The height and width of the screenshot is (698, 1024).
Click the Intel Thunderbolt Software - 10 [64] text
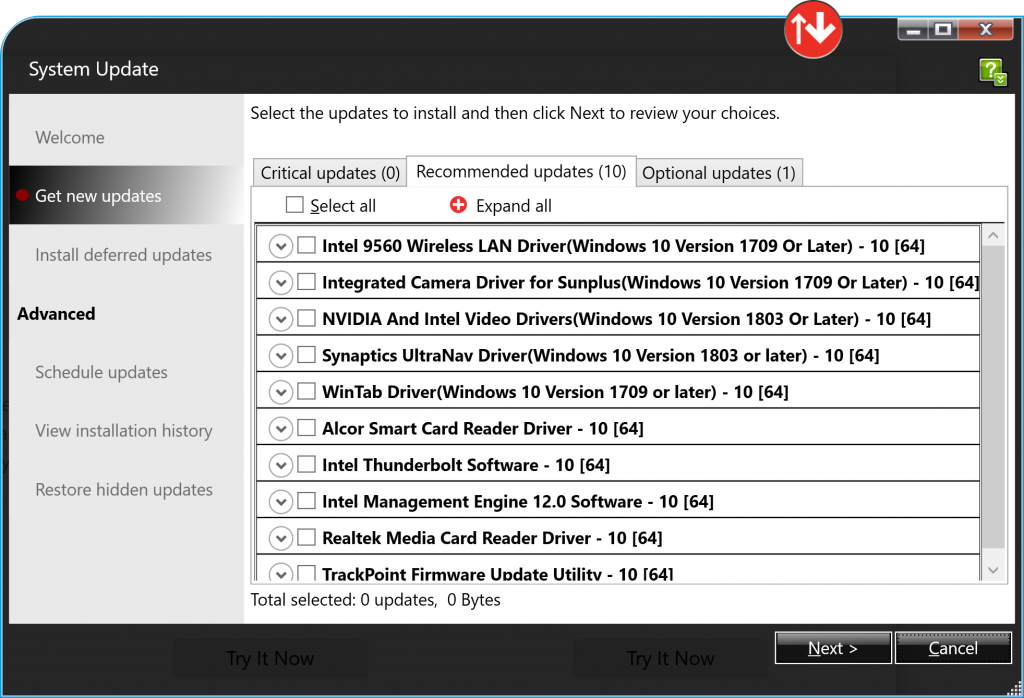click(x=466, y=465)
